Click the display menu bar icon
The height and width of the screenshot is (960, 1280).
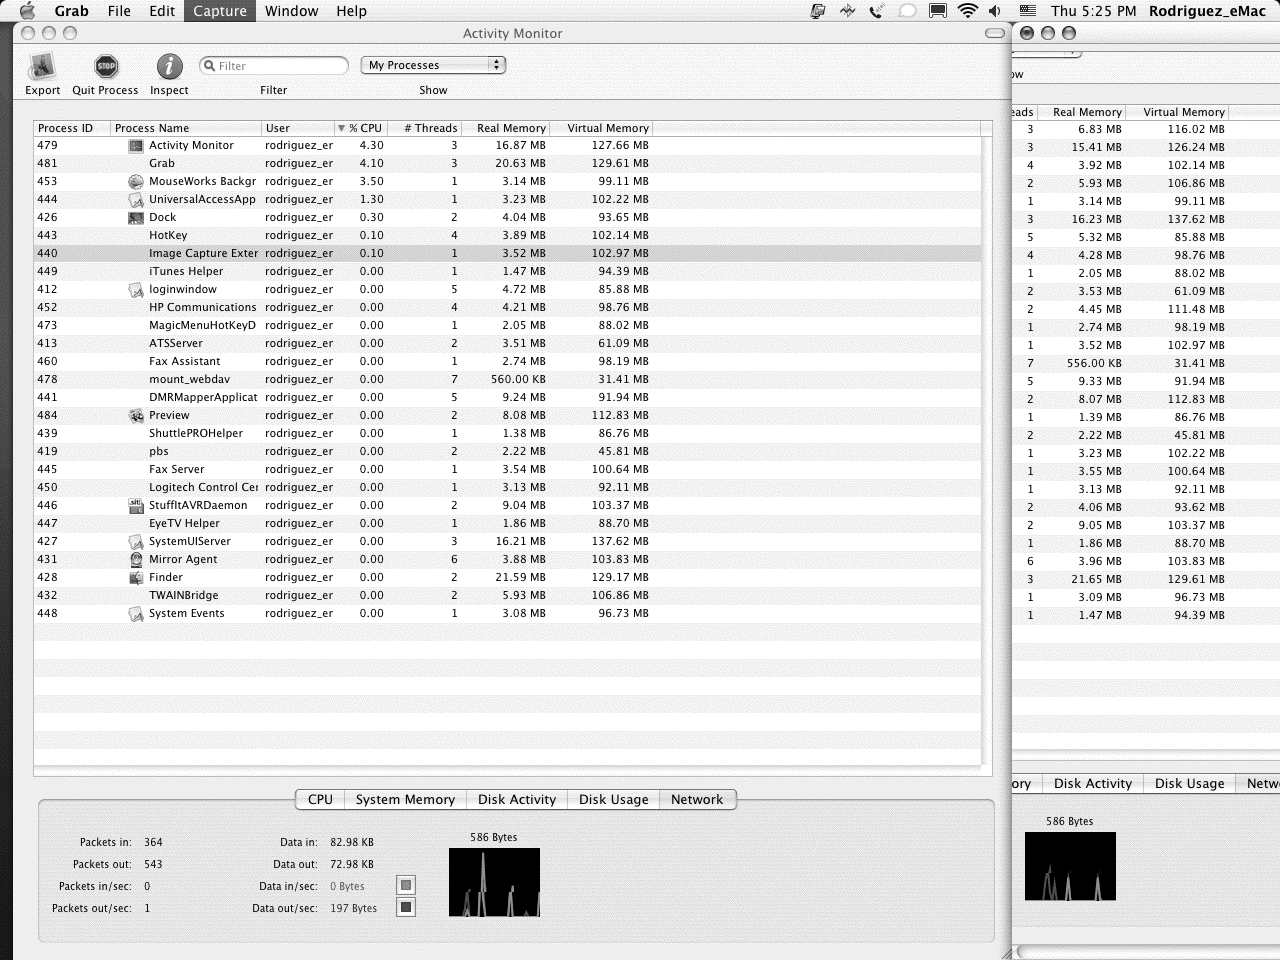pos(938,11)
